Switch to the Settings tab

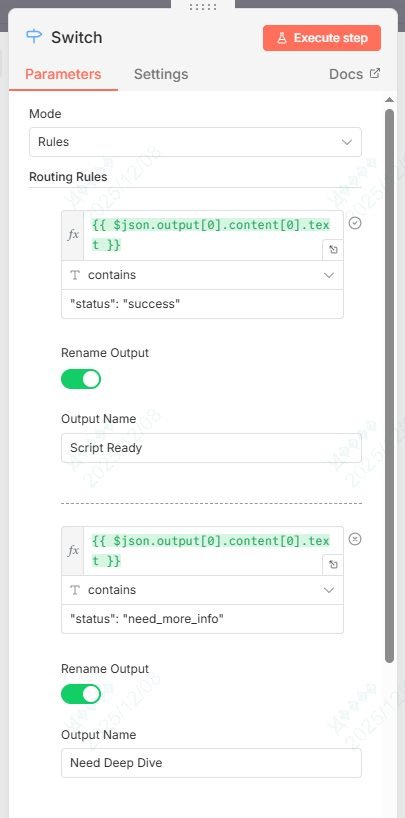[161, 74]
